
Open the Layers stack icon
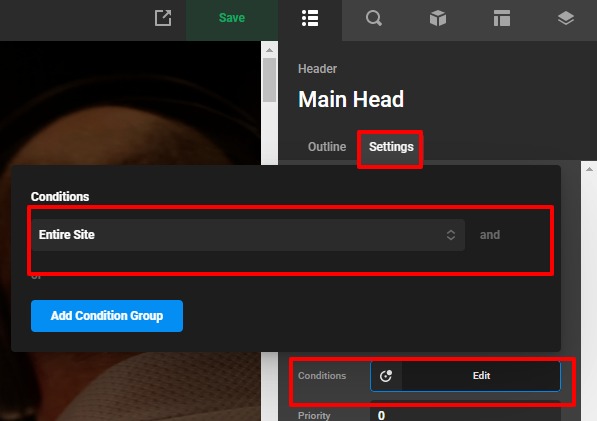[566, 18]
